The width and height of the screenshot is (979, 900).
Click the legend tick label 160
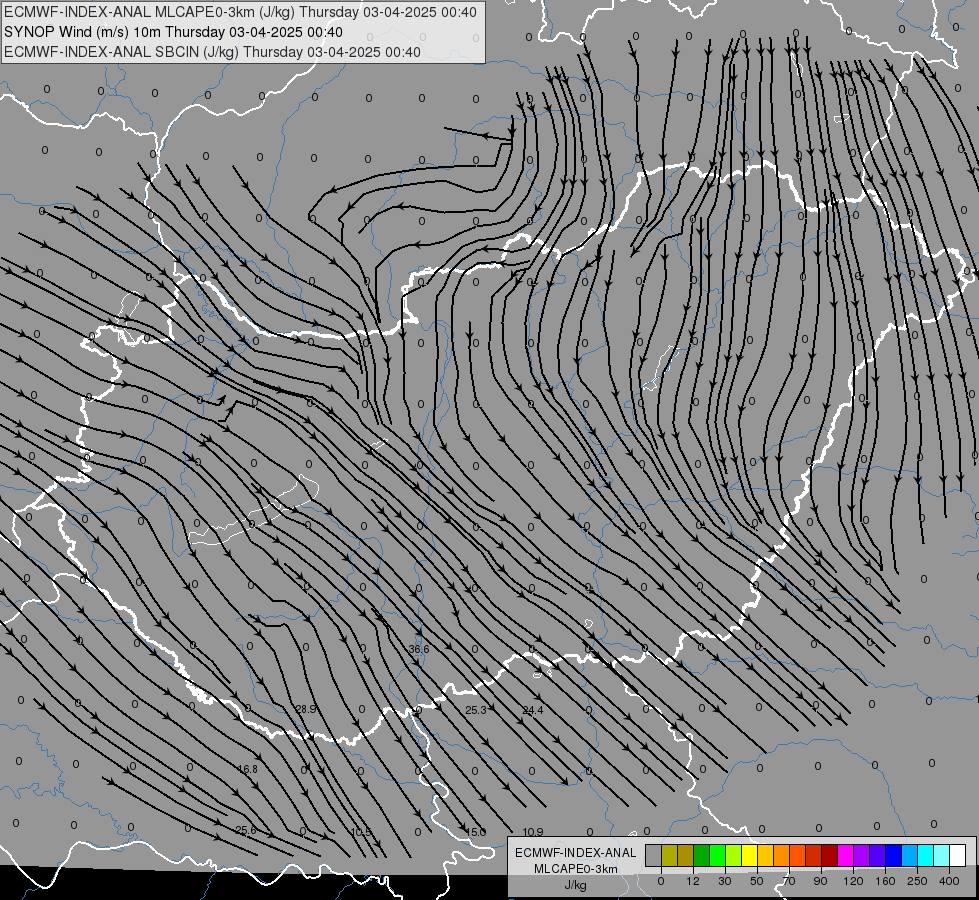[885, 881]
